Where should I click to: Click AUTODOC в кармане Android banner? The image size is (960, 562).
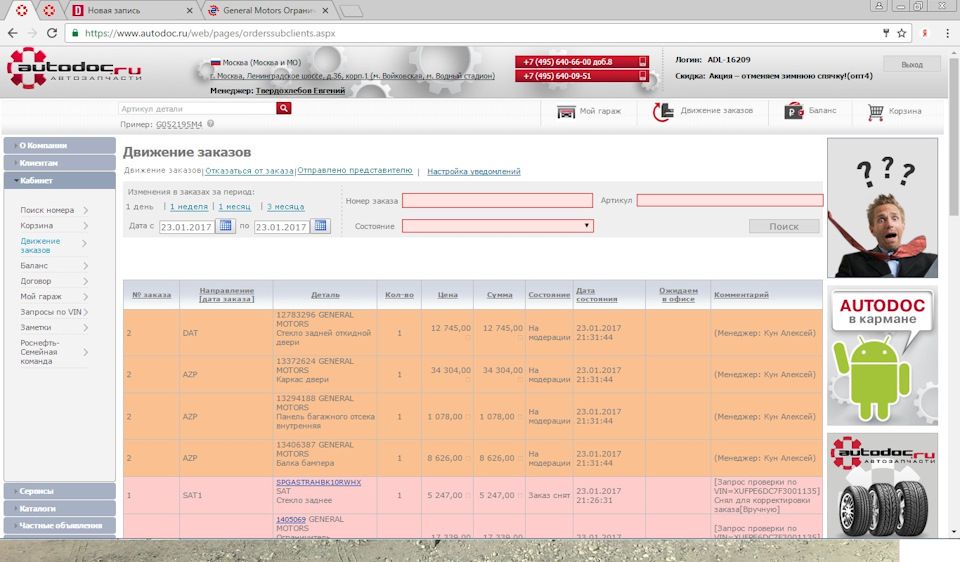click(882, 356)
